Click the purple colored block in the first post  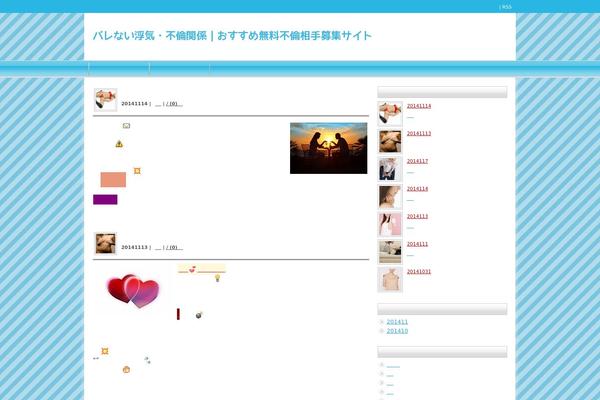tap(105, 199)
